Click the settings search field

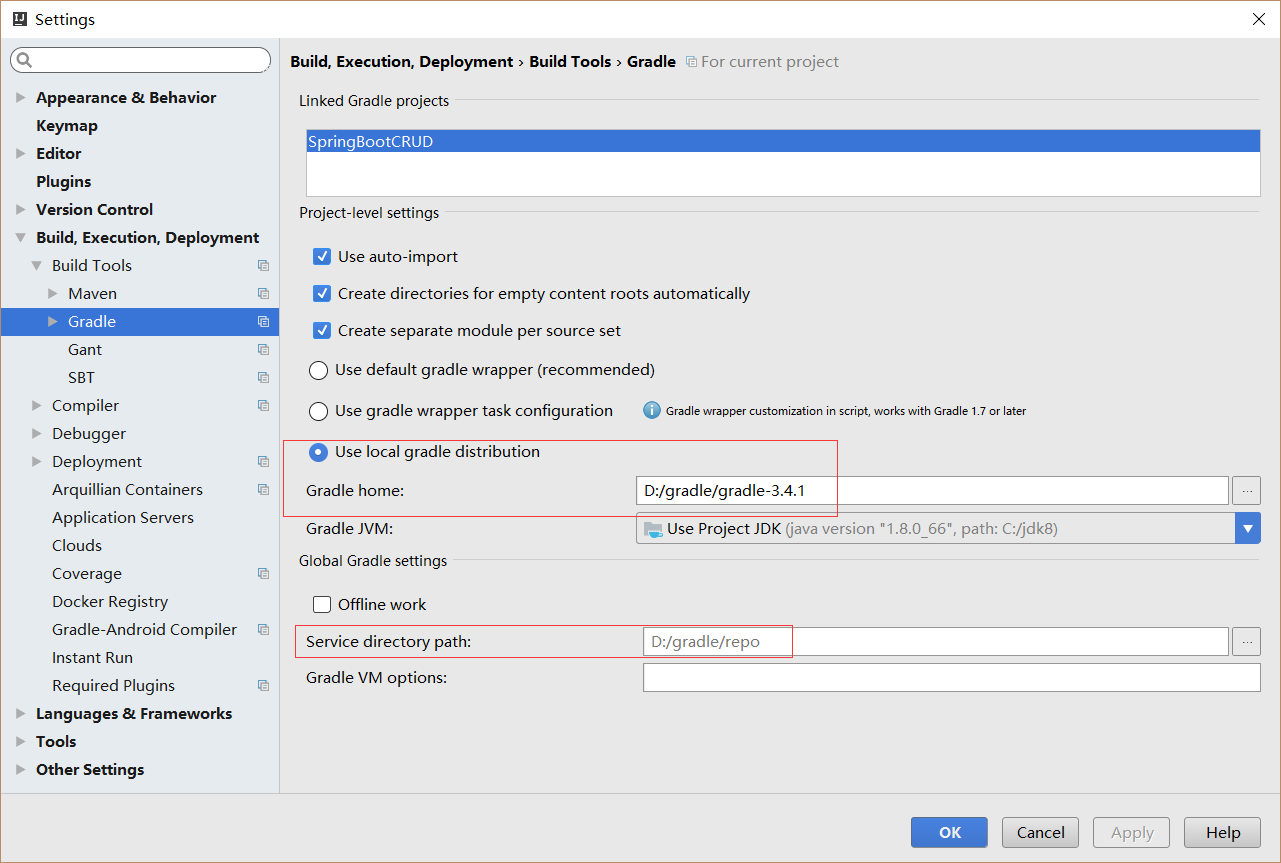[x=140, y=61]
